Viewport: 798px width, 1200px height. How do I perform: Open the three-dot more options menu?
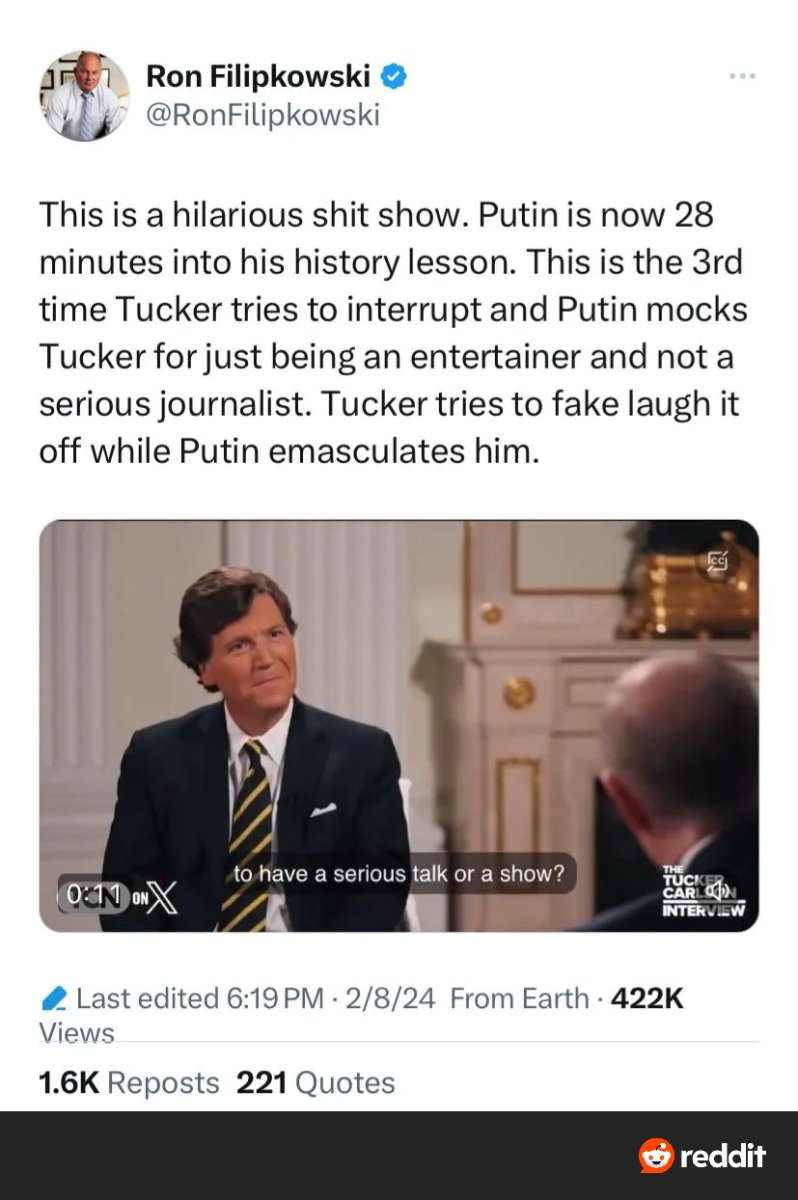click(x=742, y=76)
